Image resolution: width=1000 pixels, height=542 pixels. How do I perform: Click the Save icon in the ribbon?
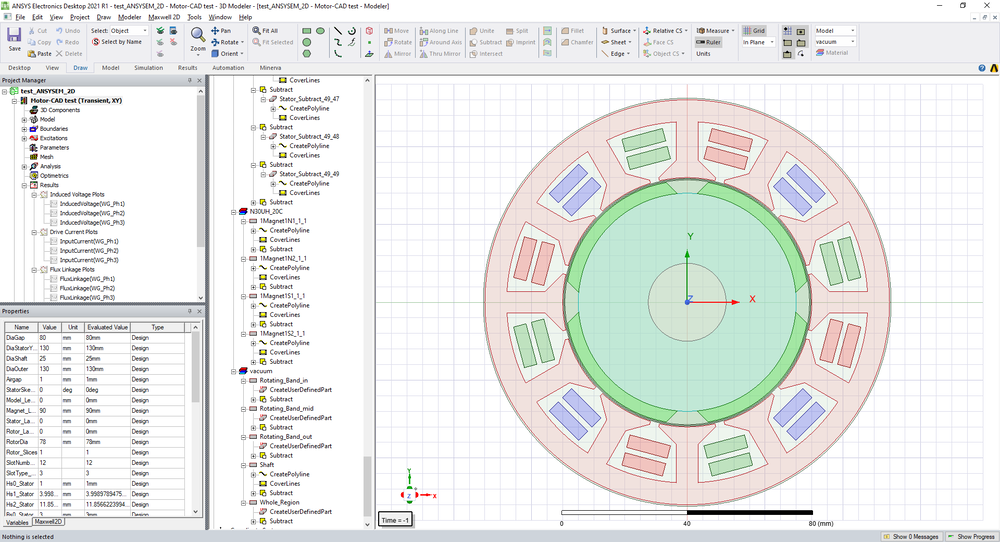click(14, 36)
